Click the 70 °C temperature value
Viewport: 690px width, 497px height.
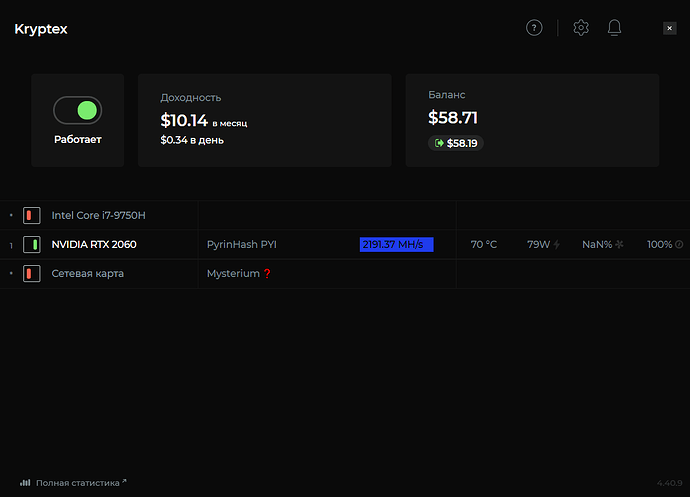(484, 244)
